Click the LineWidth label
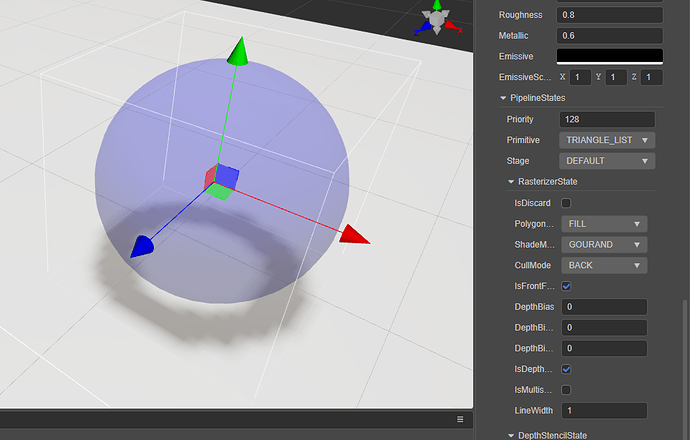 tap(533, 411)
